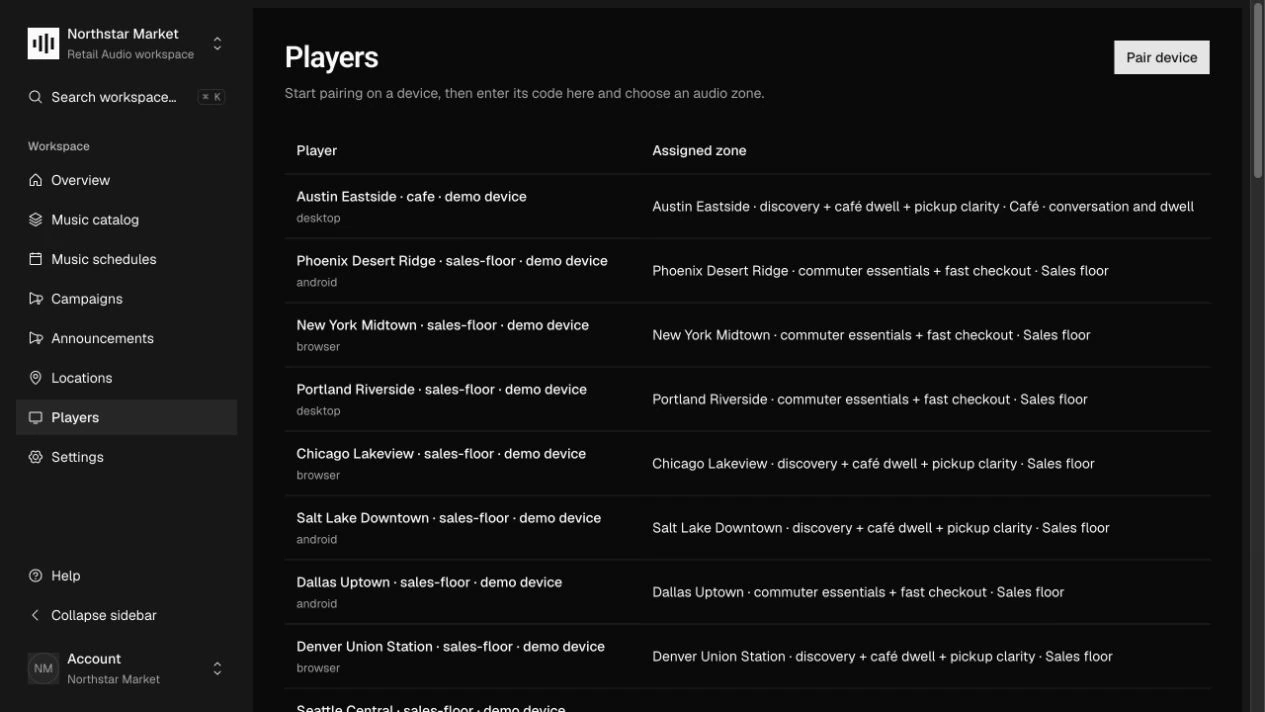The width and height of the screenshot is (1265, 712).
Task: Click the Help question mark icon
Action: pyautogui.click(x=36, y=576)
